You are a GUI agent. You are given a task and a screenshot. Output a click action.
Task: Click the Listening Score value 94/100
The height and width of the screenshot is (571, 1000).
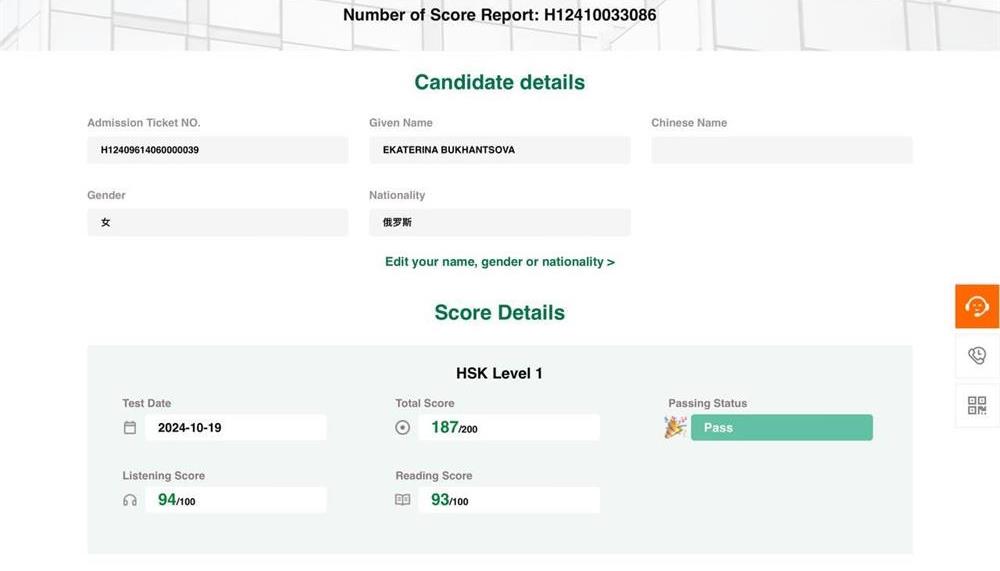click(235, 500)
